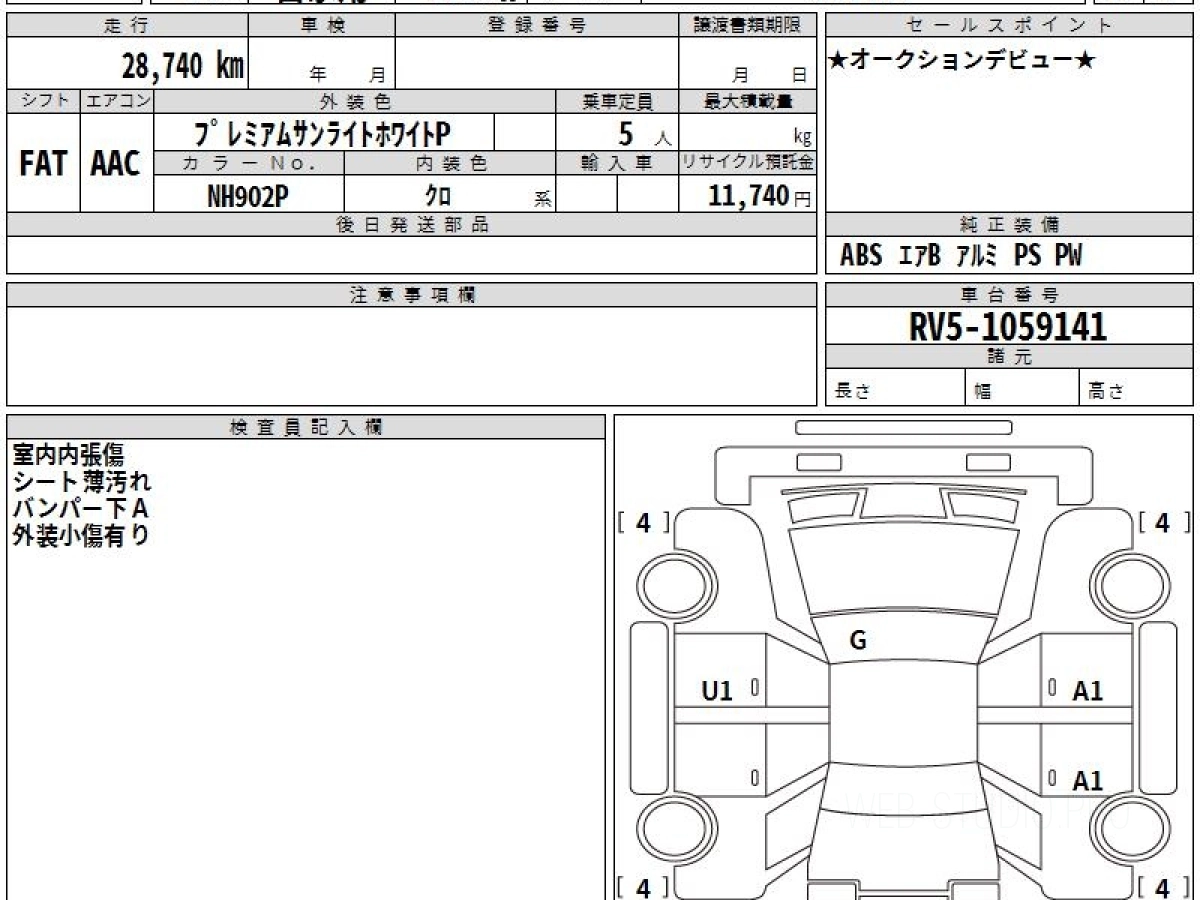Click the 年 月 date cell under 車検
Viewport: 1200px width, 900px height.
click(322, 64)
